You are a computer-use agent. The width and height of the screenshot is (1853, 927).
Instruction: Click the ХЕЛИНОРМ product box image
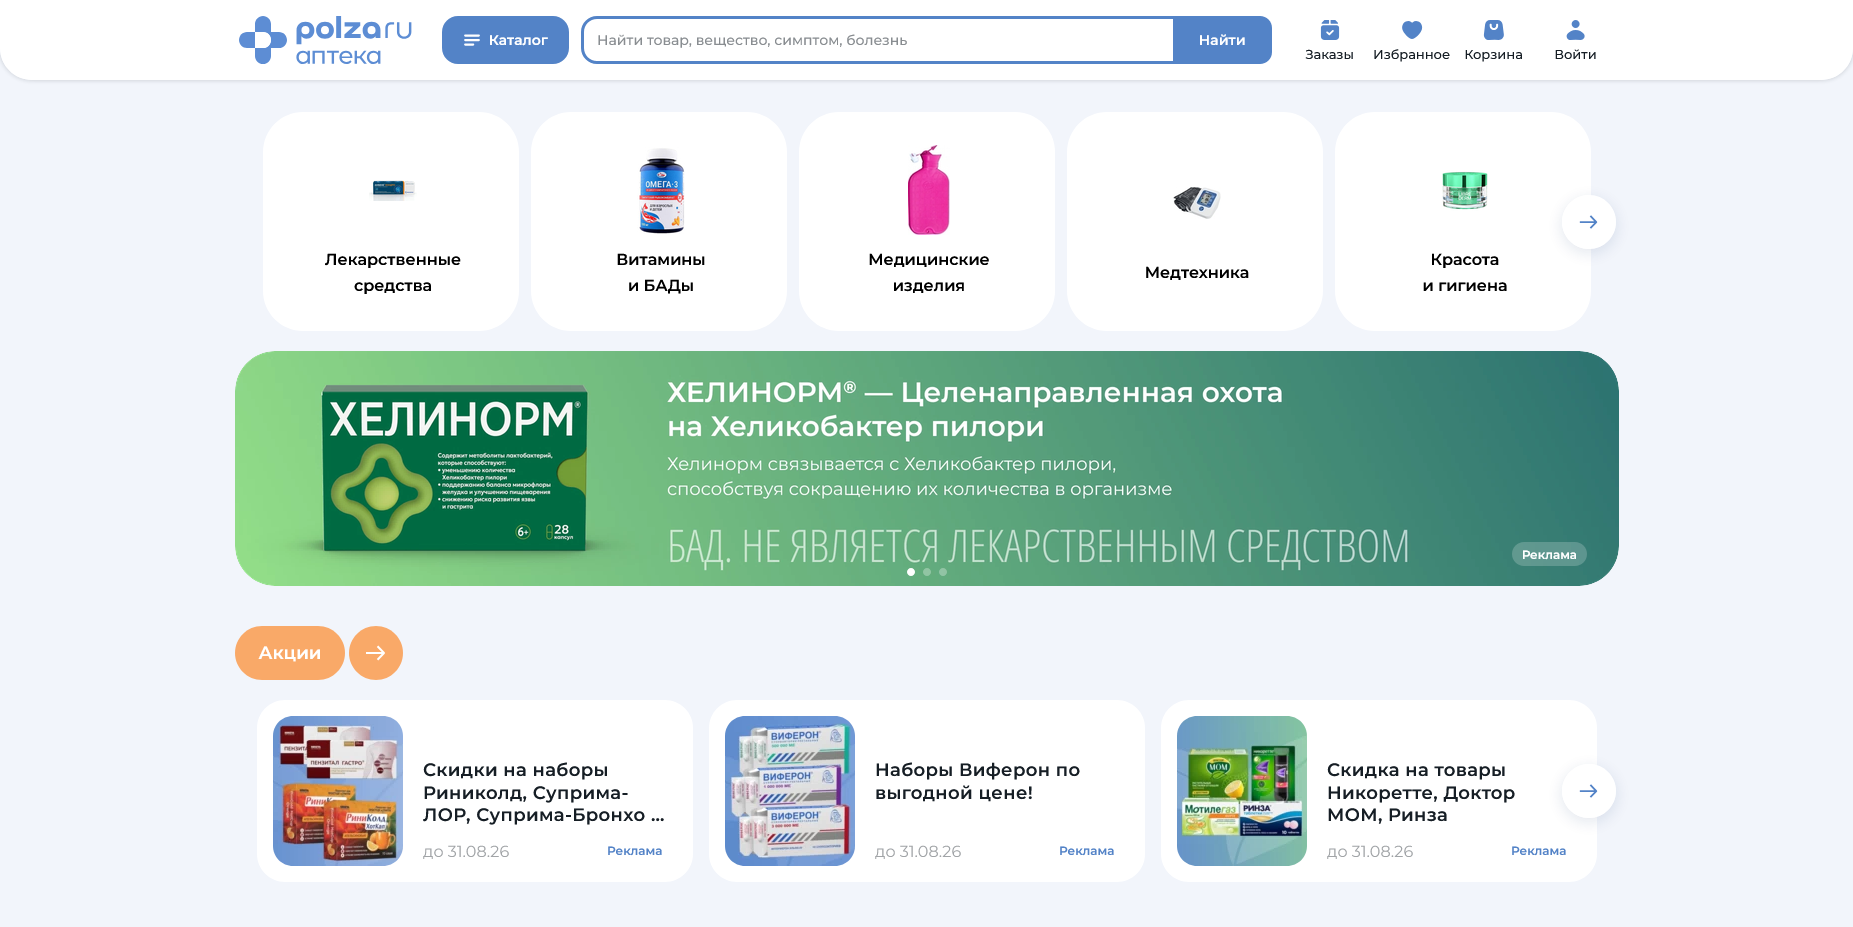[455, 468]
